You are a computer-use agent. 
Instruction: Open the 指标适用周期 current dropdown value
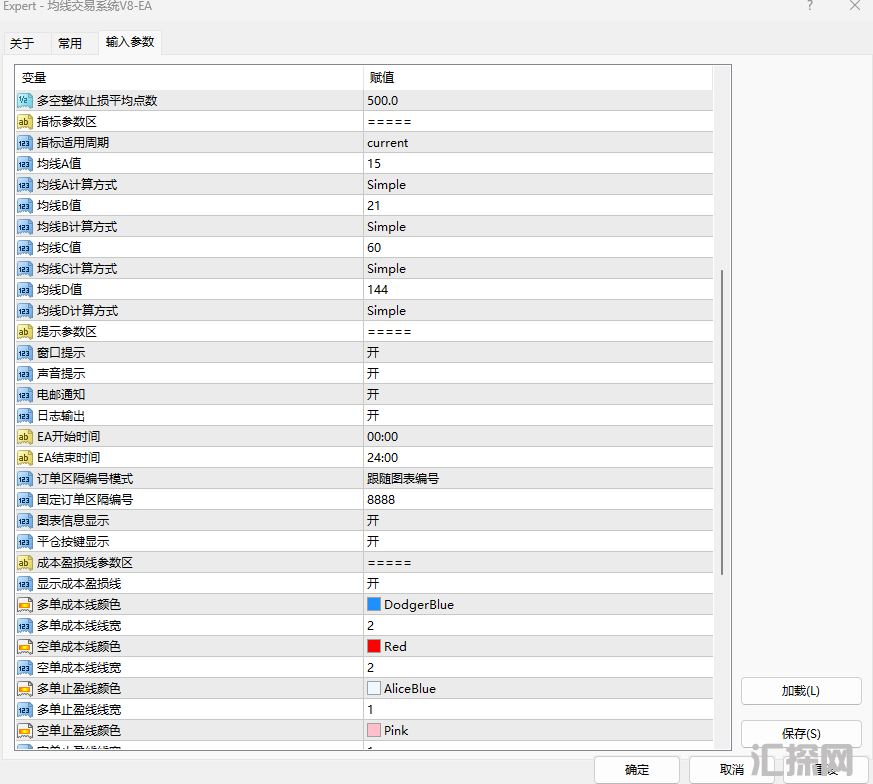pyautogui.click(x=388, y=142)
